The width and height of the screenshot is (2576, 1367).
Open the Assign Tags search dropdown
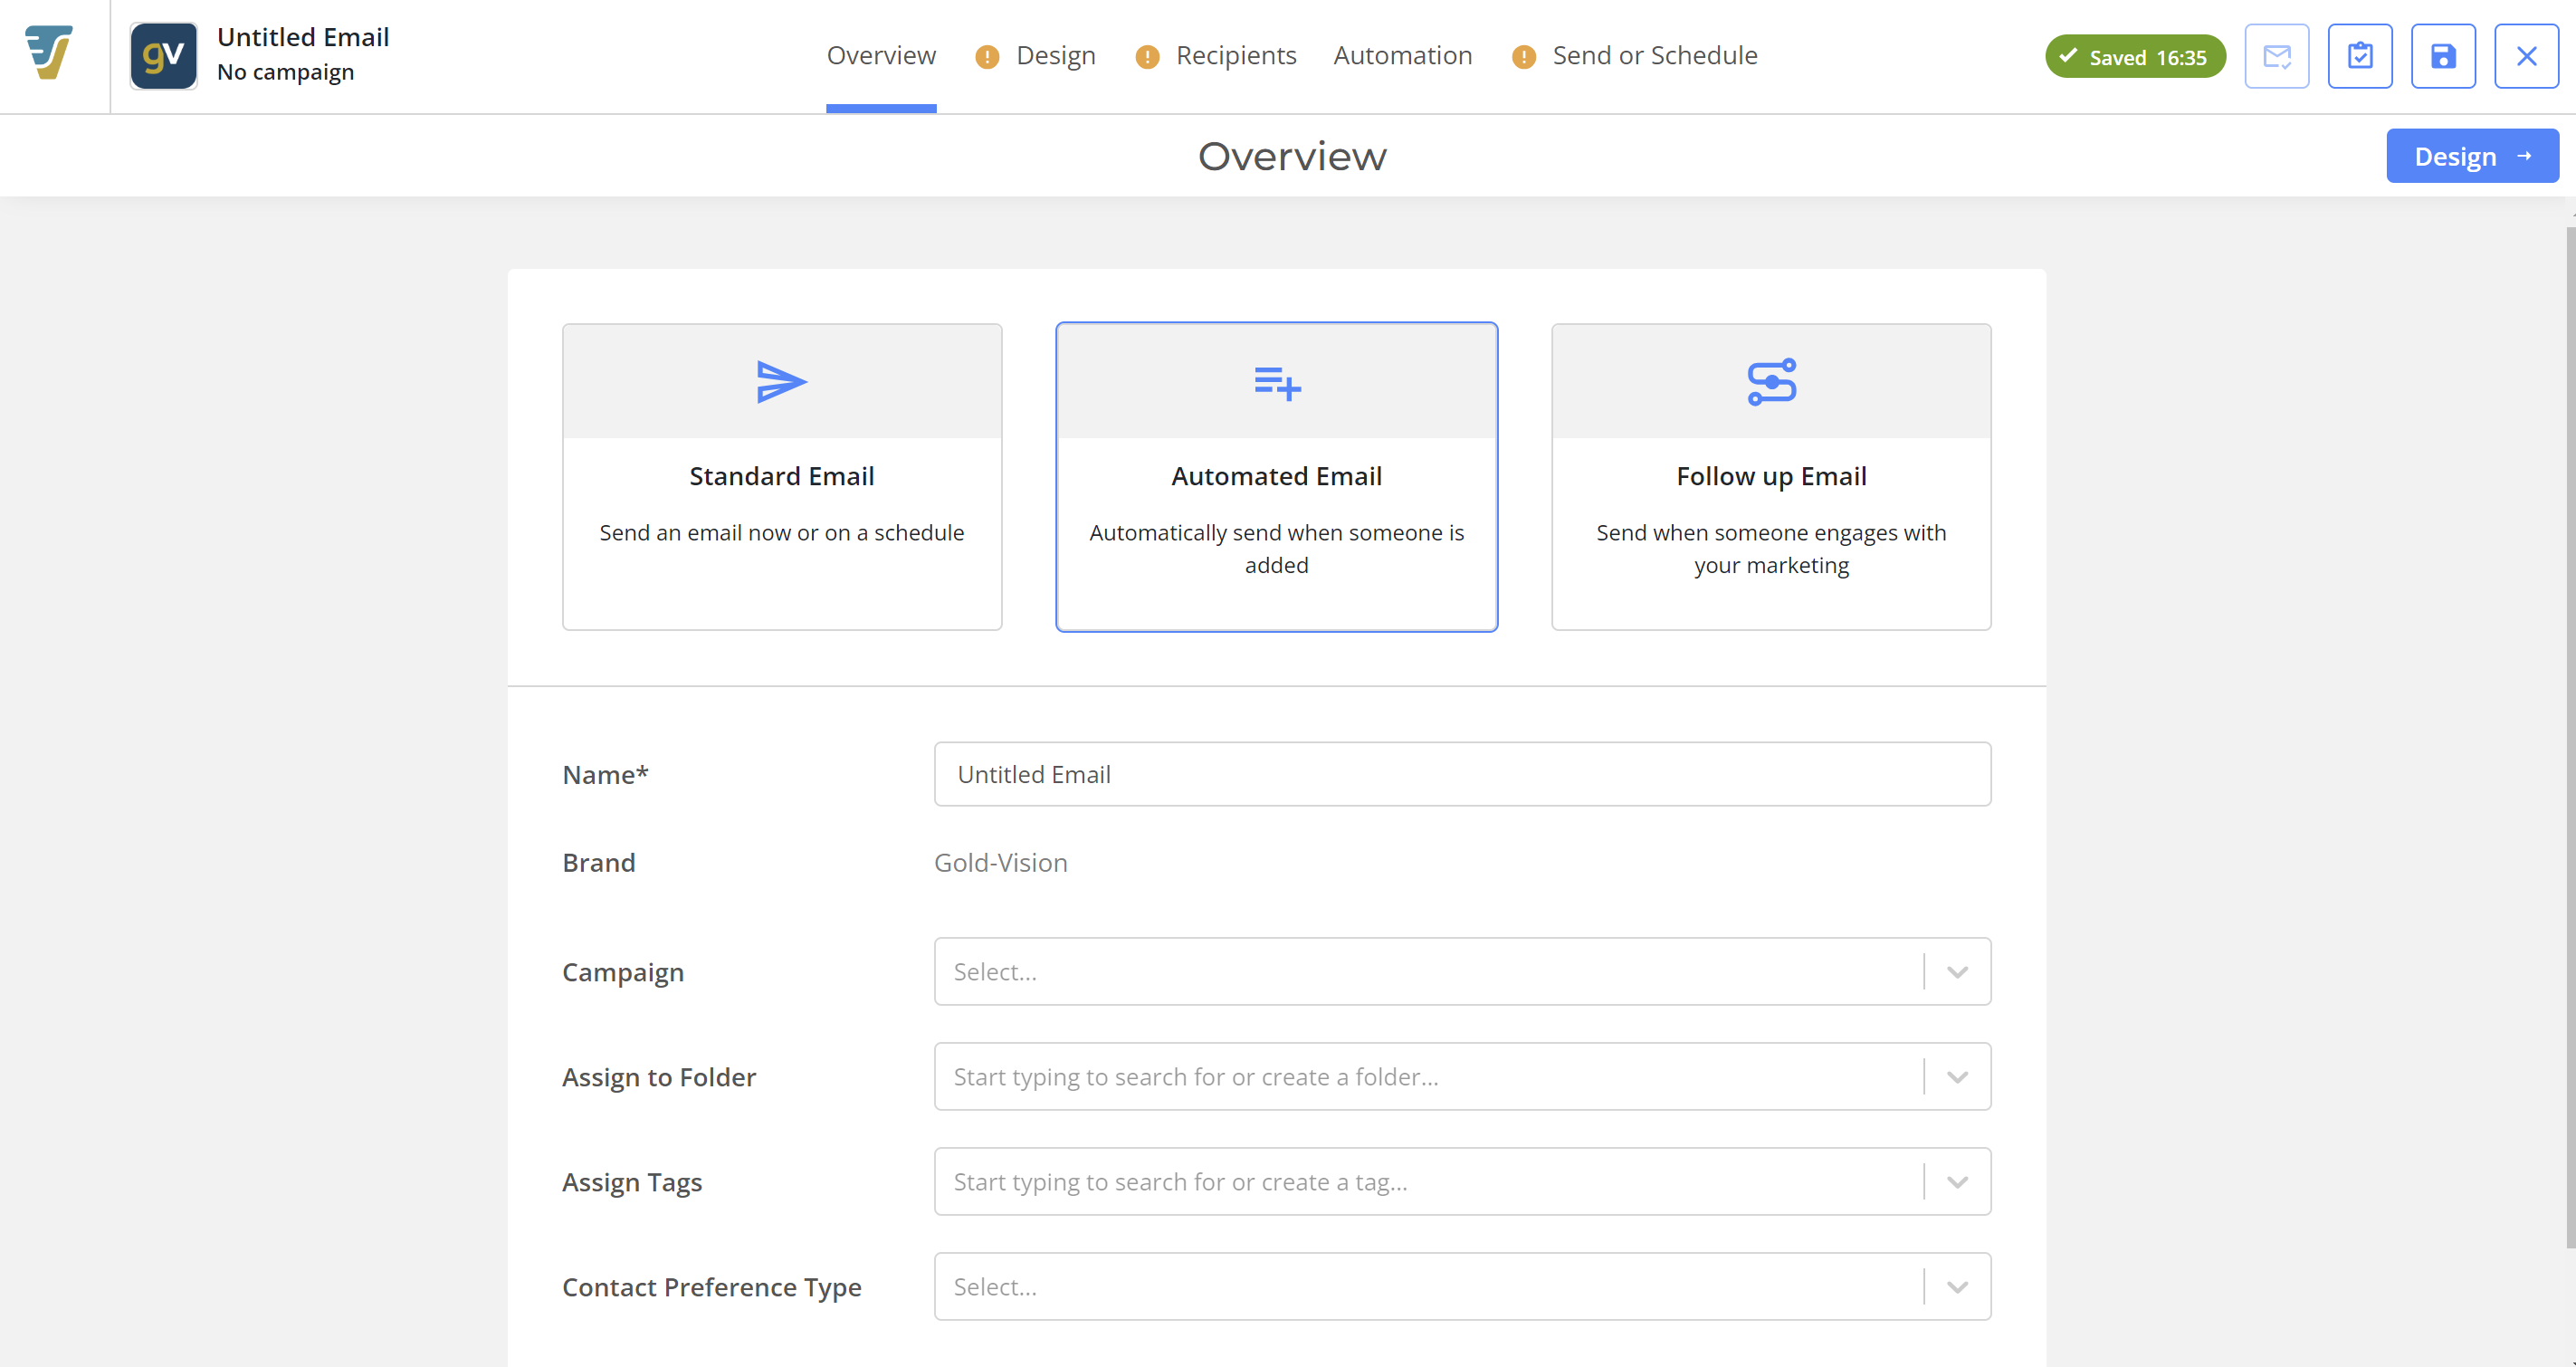pos(1462,1182)
